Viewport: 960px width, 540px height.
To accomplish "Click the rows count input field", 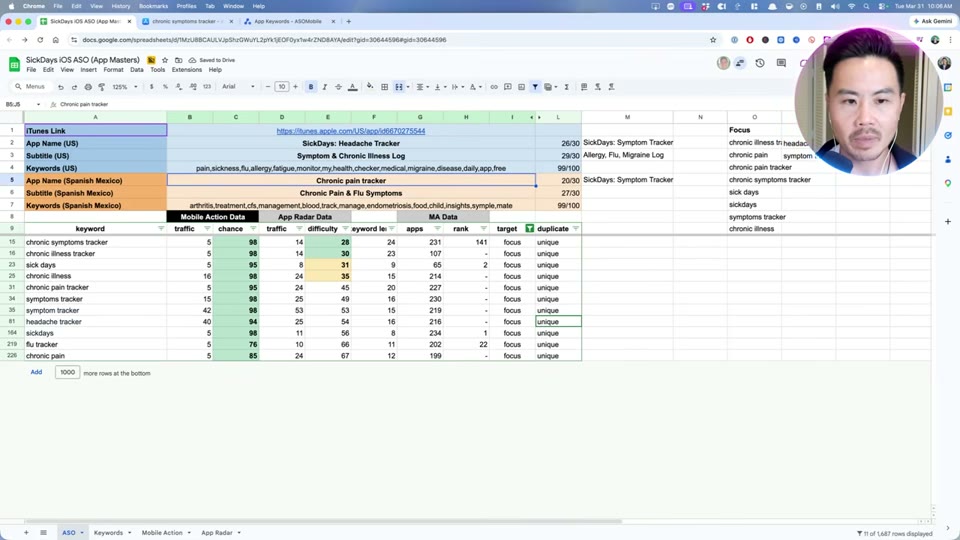I will tap(67, 372).
